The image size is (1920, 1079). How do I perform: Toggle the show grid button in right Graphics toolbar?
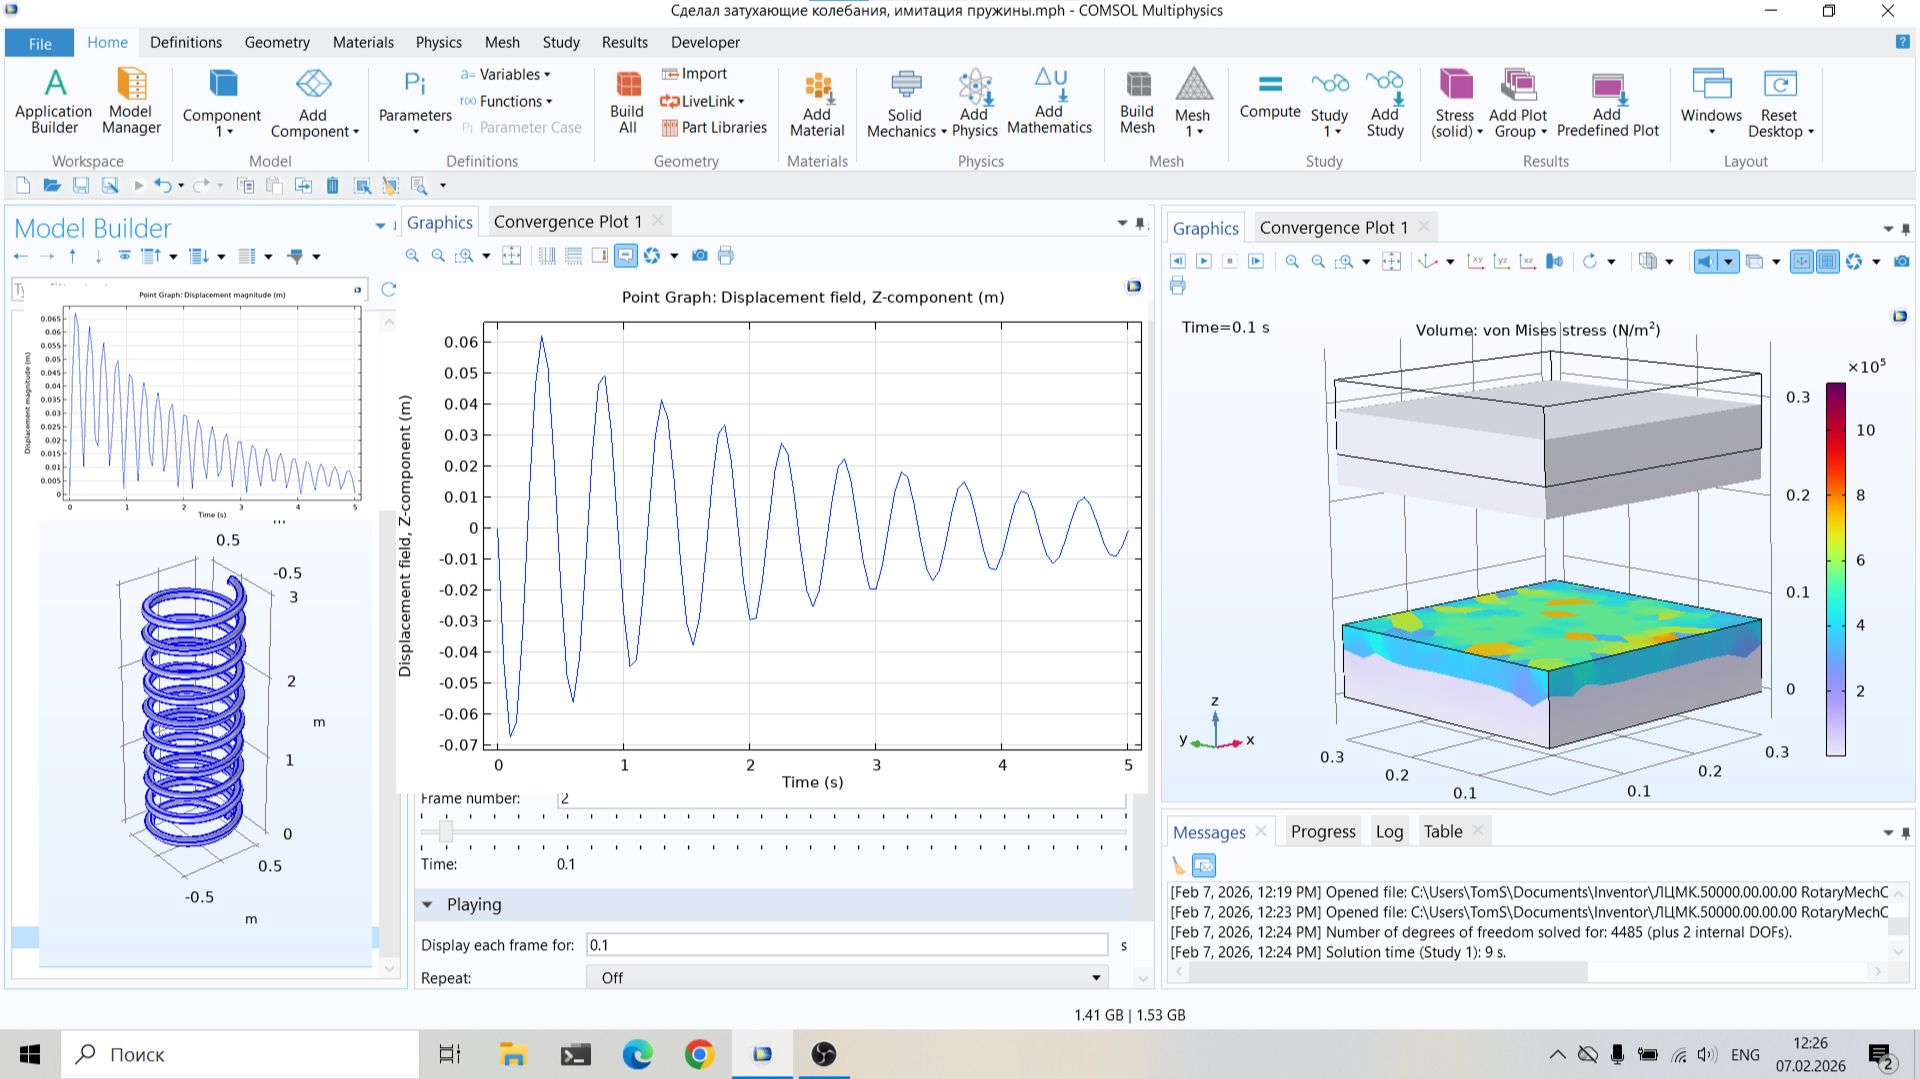click(x=1827, y=261)
